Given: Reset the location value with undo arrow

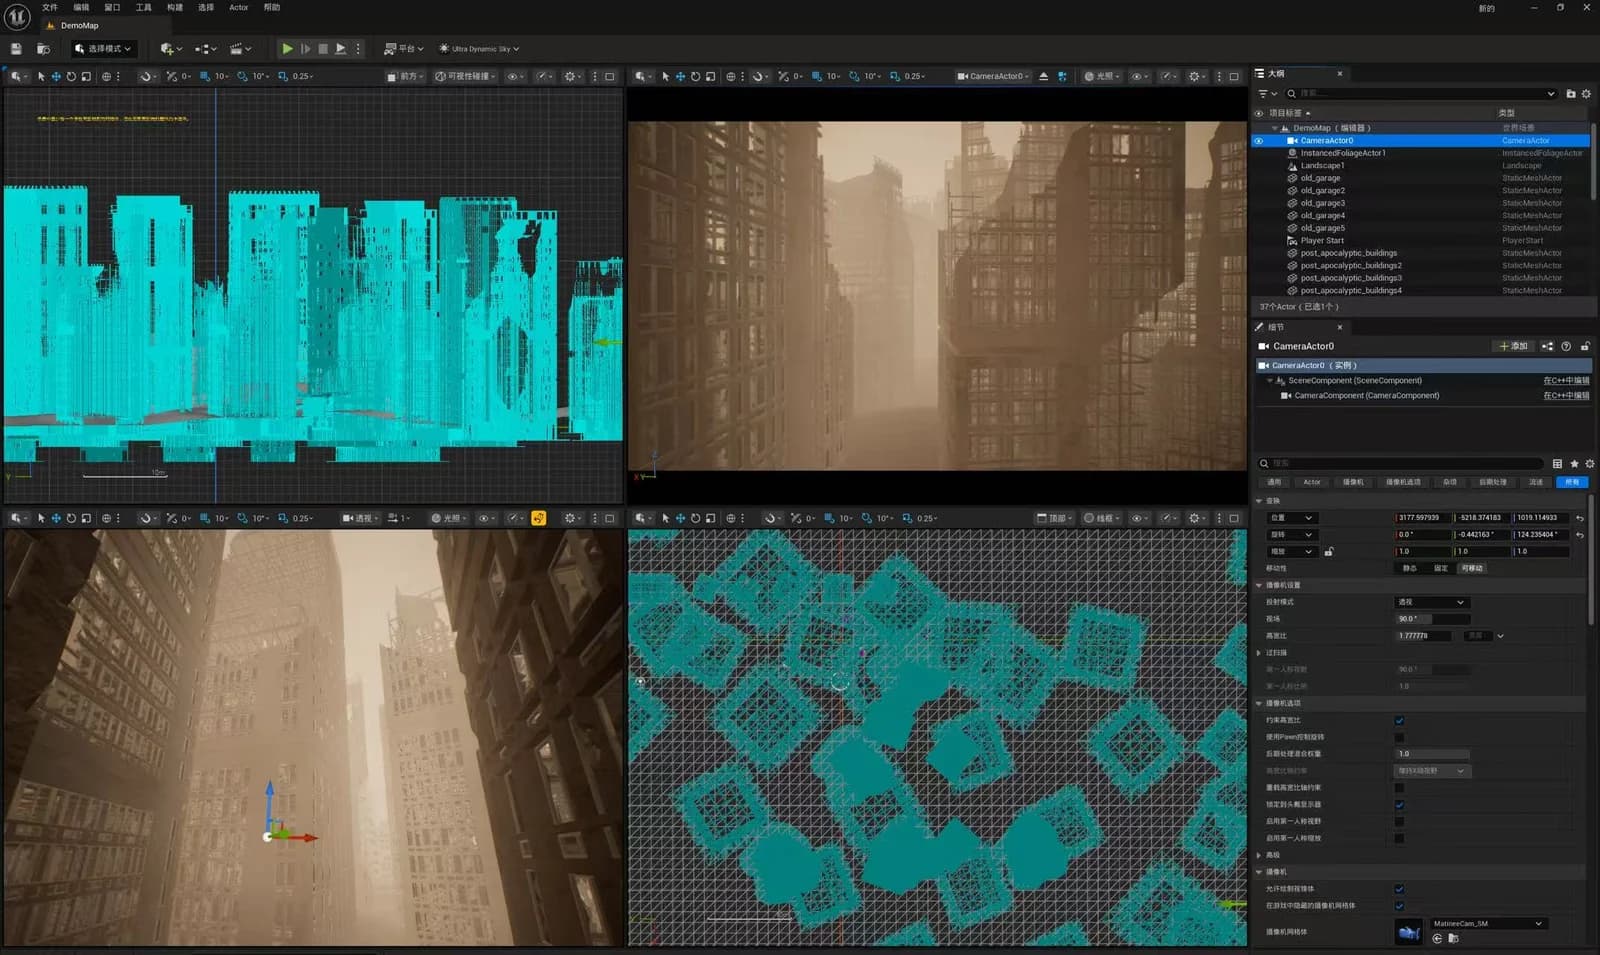Looking at the screenshot, I should click(x=1580, y=518).
